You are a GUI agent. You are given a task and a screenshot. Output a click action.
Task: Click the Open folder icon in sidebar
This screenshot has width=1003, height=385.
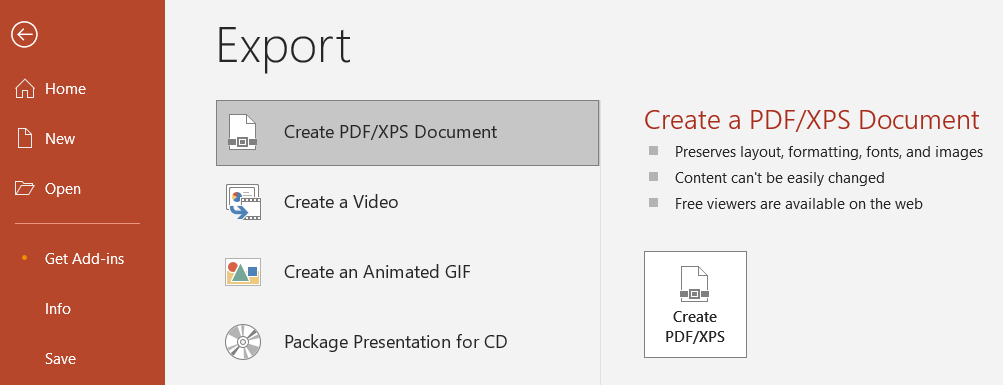pyautogui.click(x=24, y=189)
